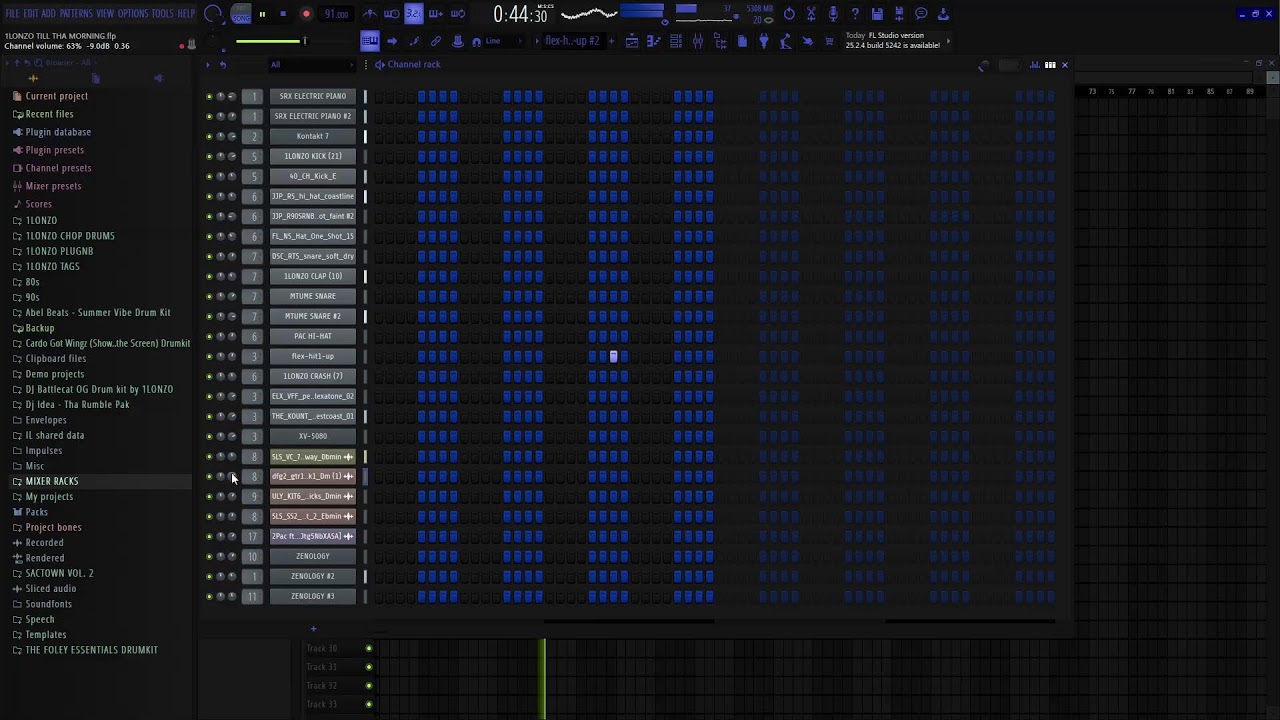Open the PATTERNS menu
The image size is (1280, 720).
76,14
